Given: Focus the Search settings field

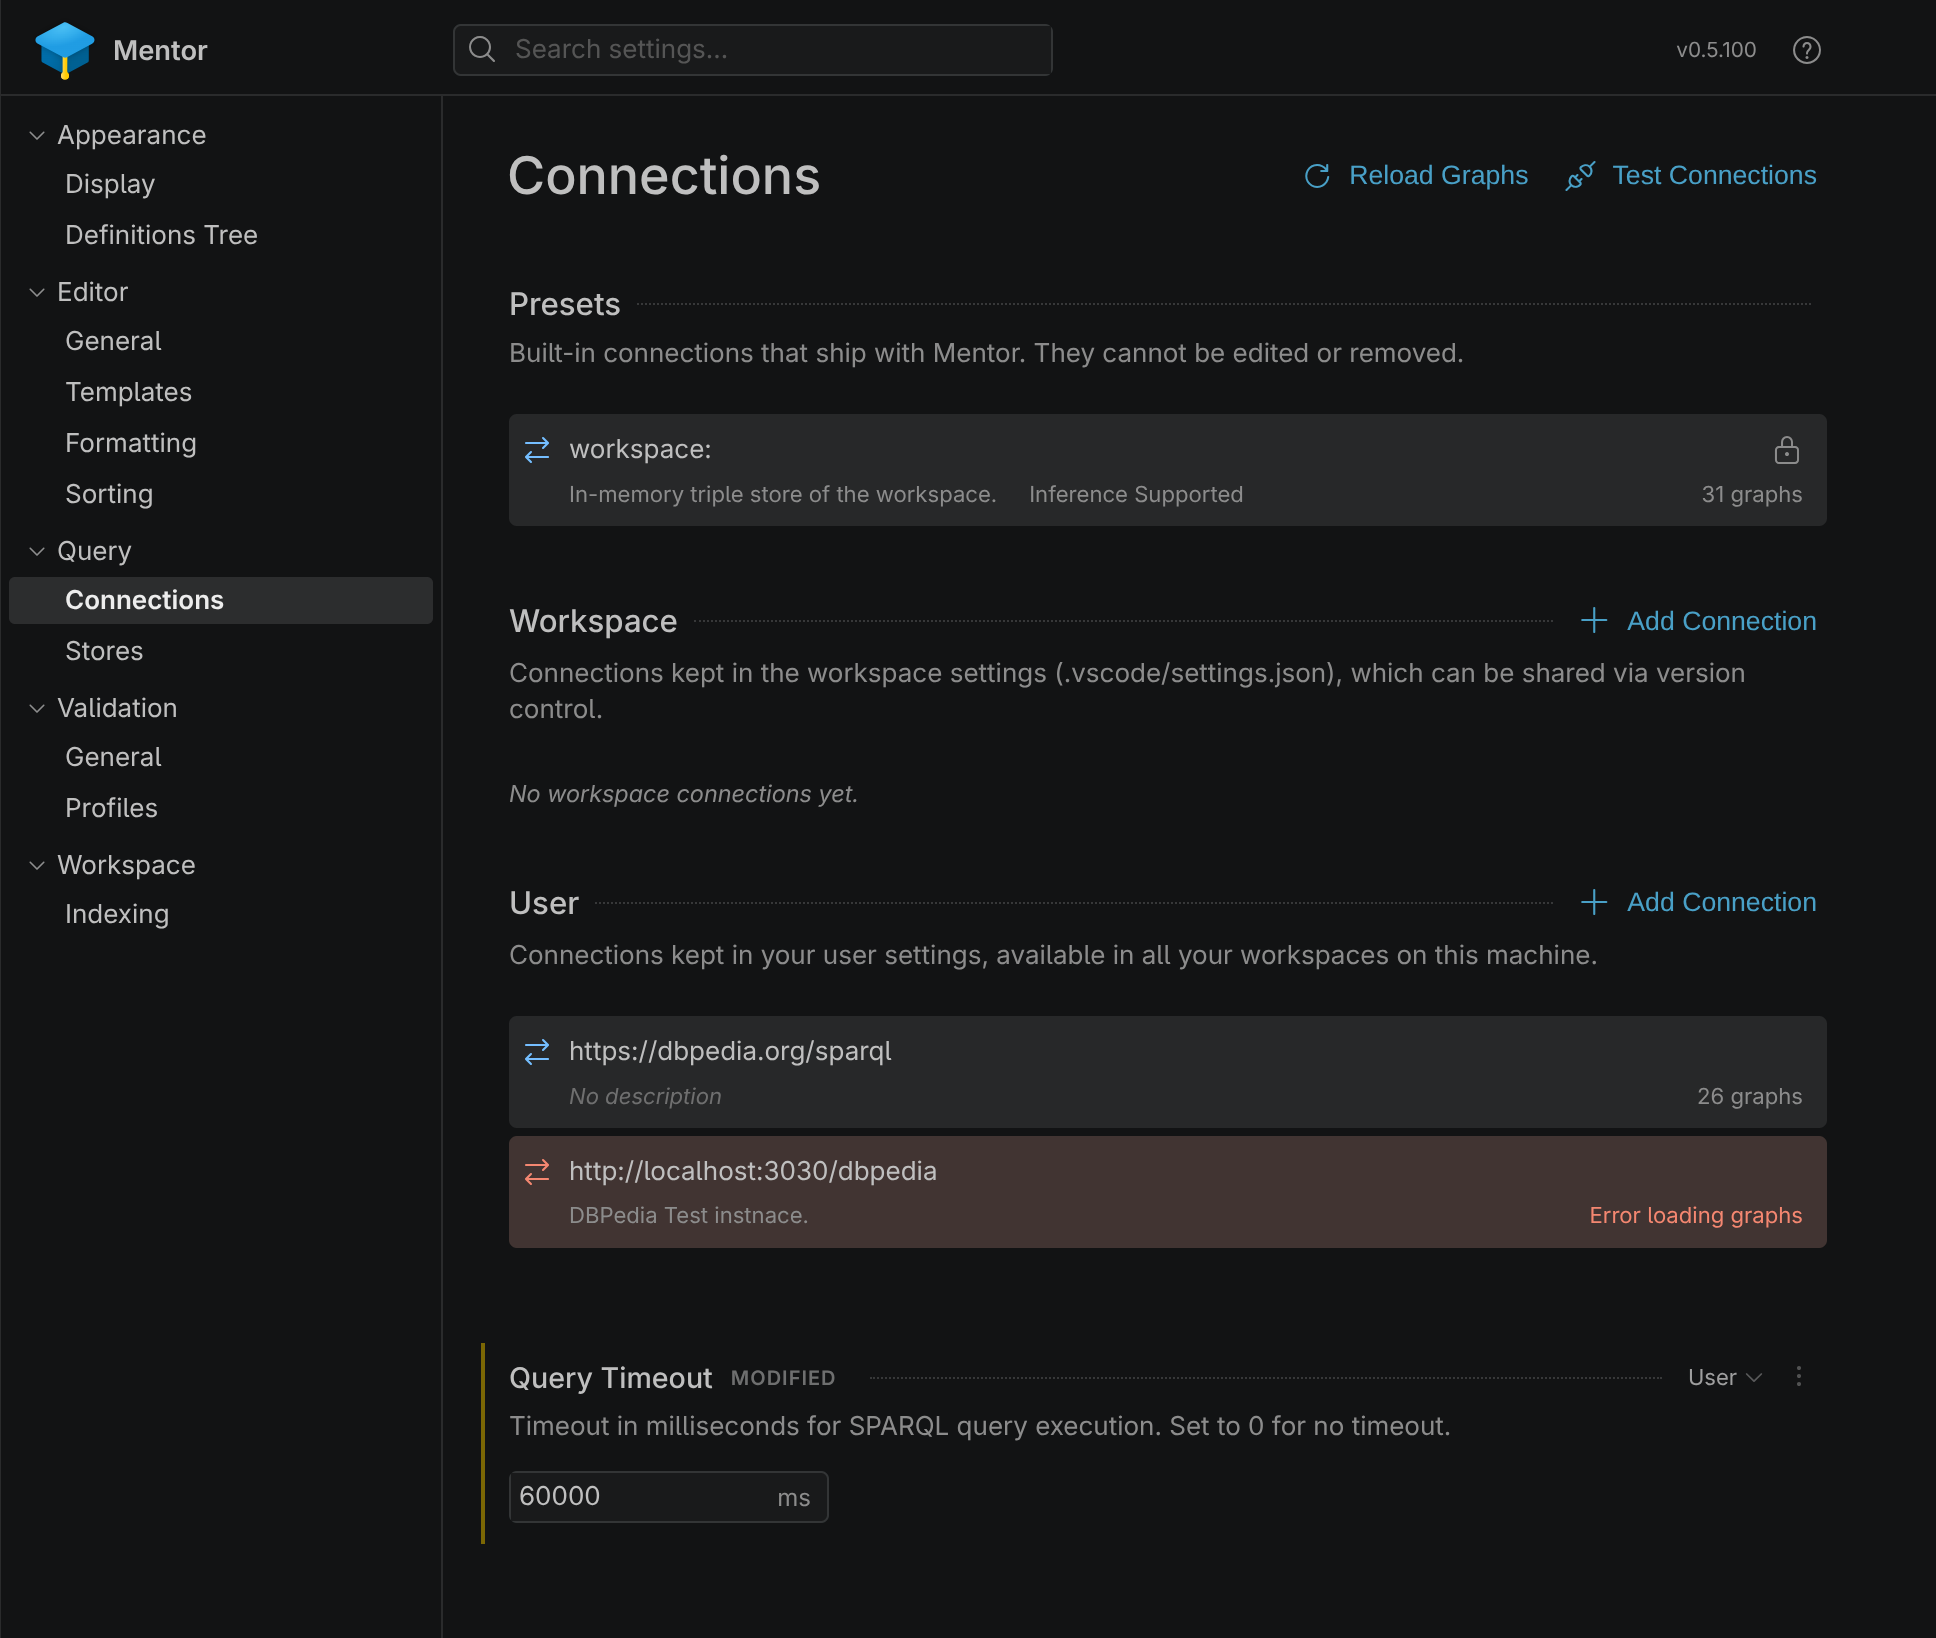Looking at the screenshot, I should pos(753,49).
